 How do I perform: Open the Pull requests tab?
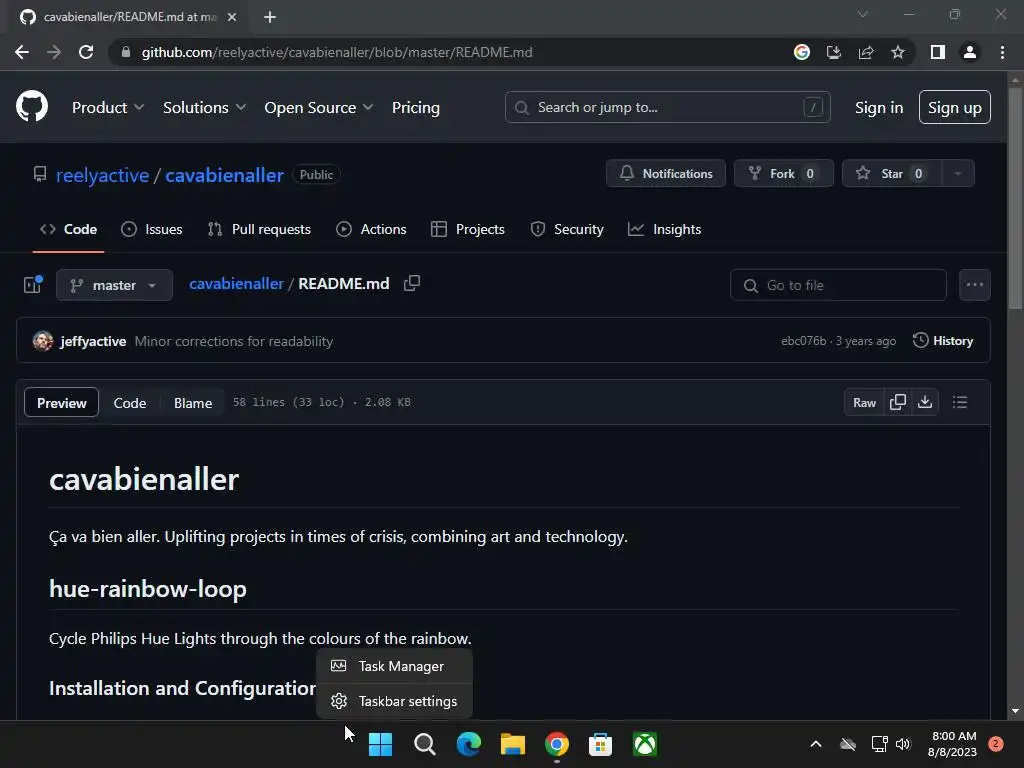259,229
